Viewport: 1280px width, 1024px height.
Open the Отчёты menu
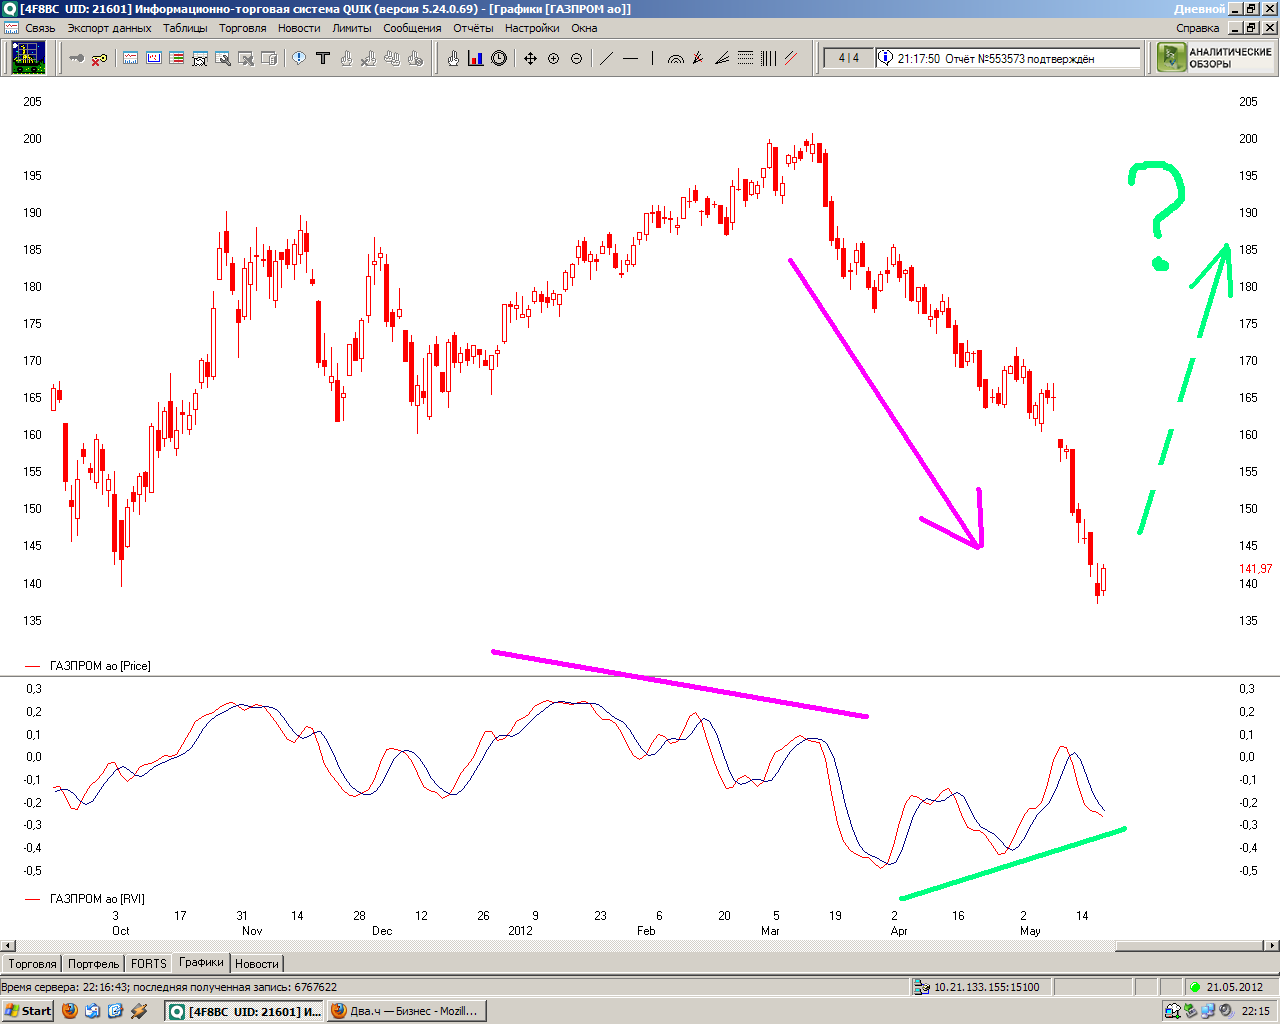click(473, 28)
